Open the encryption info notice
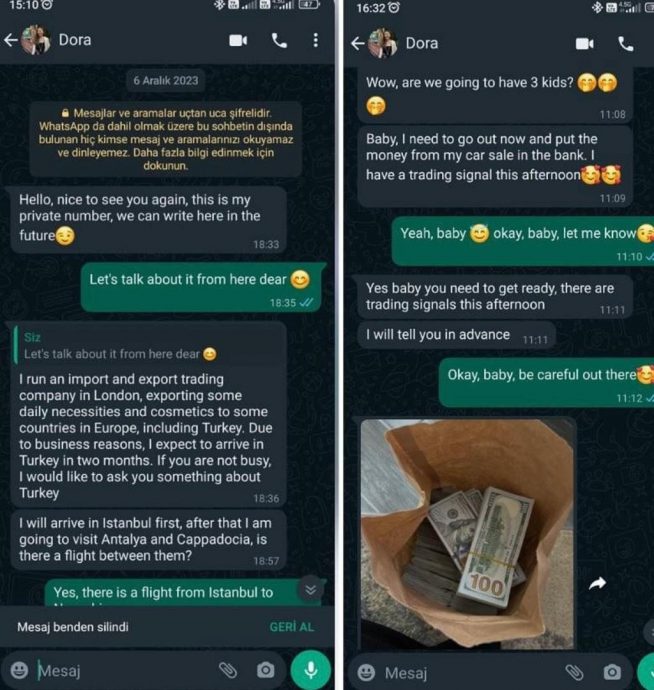 tap(166, 139)
